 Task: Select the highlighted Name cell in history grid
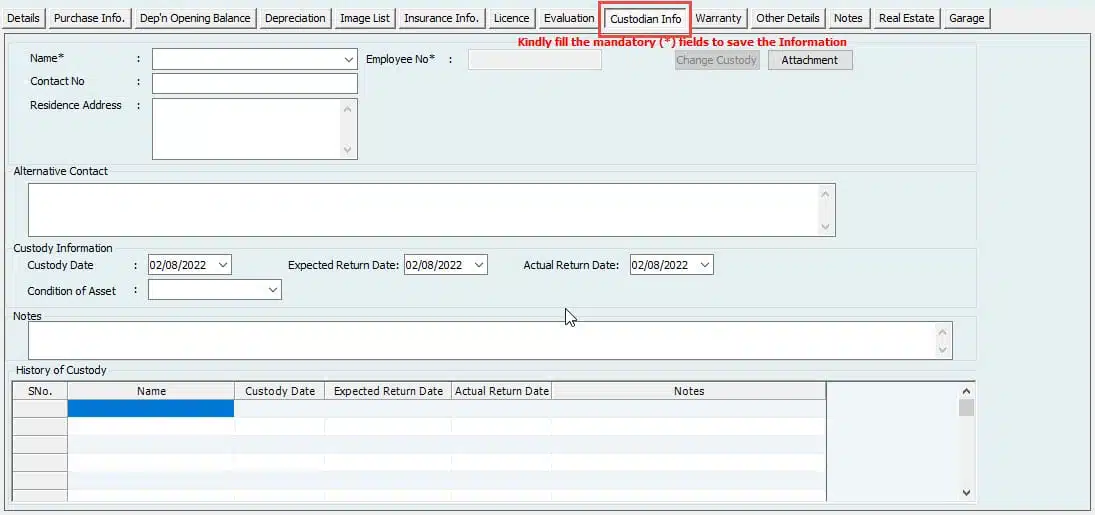tap(150, 408)
